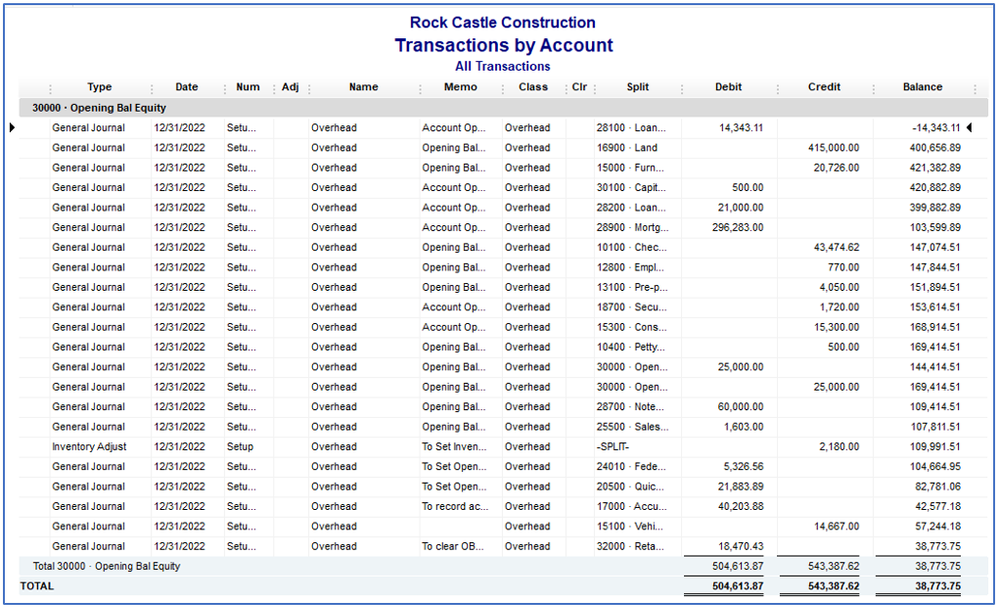Viewport: 999px width, 609px height.
Task: Select the 30100 · Capit... split cell
Action: point(631,188)
